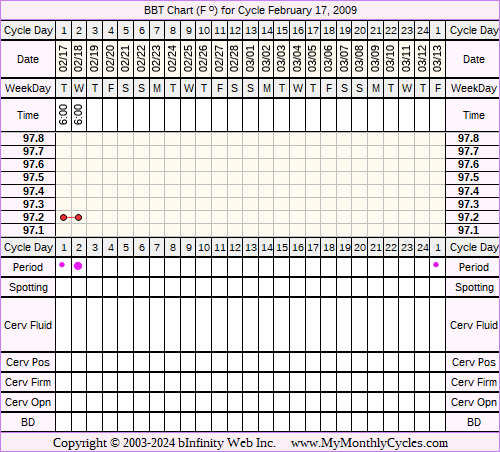Click cycle day 14 in the top header row
This screenshot has width=500, height=452.
pyautogui.click(x=266, y=31)
